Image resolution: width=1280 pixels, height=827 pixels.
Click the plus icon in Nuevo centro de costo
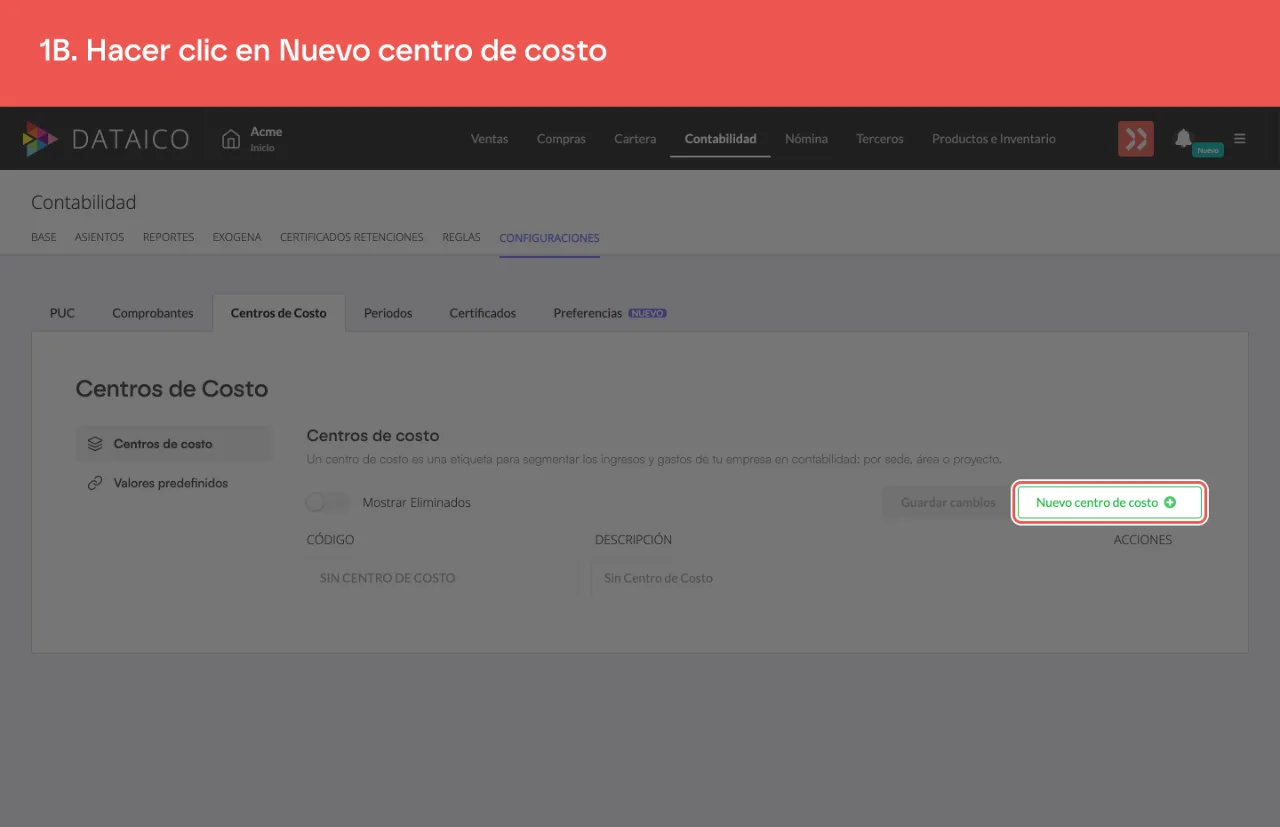1170,502
